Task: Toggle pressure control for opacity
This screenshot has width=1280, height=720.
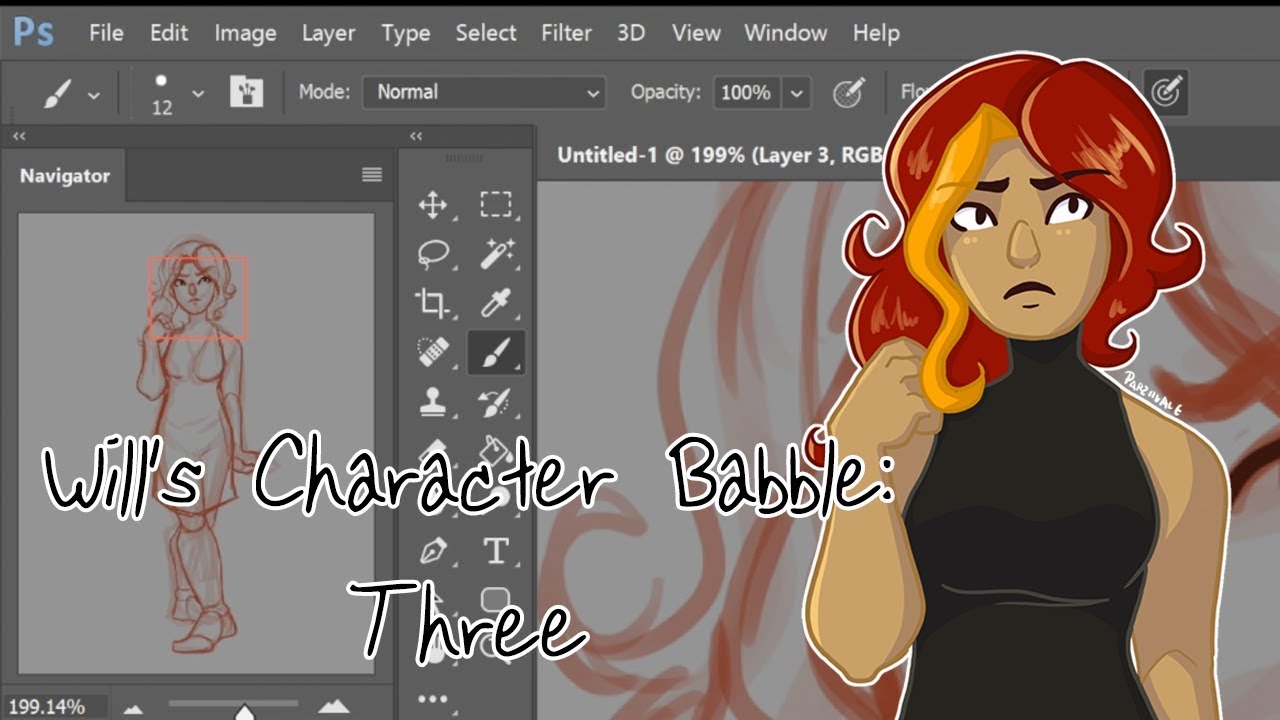Action: [849, 92]
